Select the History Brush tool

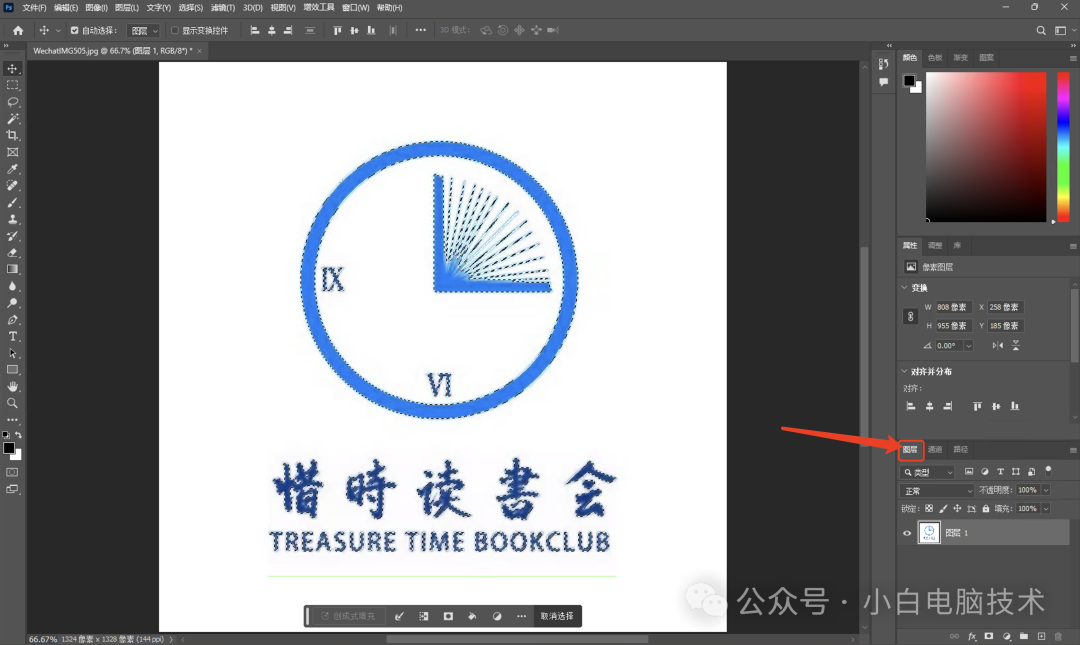pyautogui.click(x=12, y=236)
